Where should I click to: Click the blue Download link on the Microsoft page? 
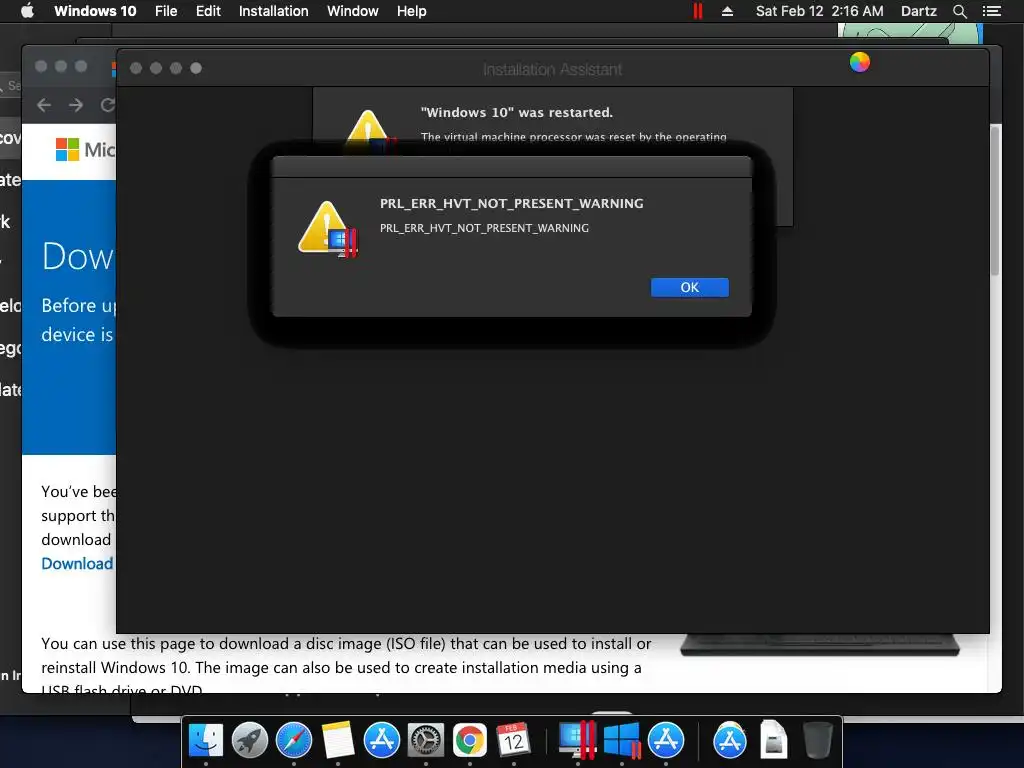point(77,564)
